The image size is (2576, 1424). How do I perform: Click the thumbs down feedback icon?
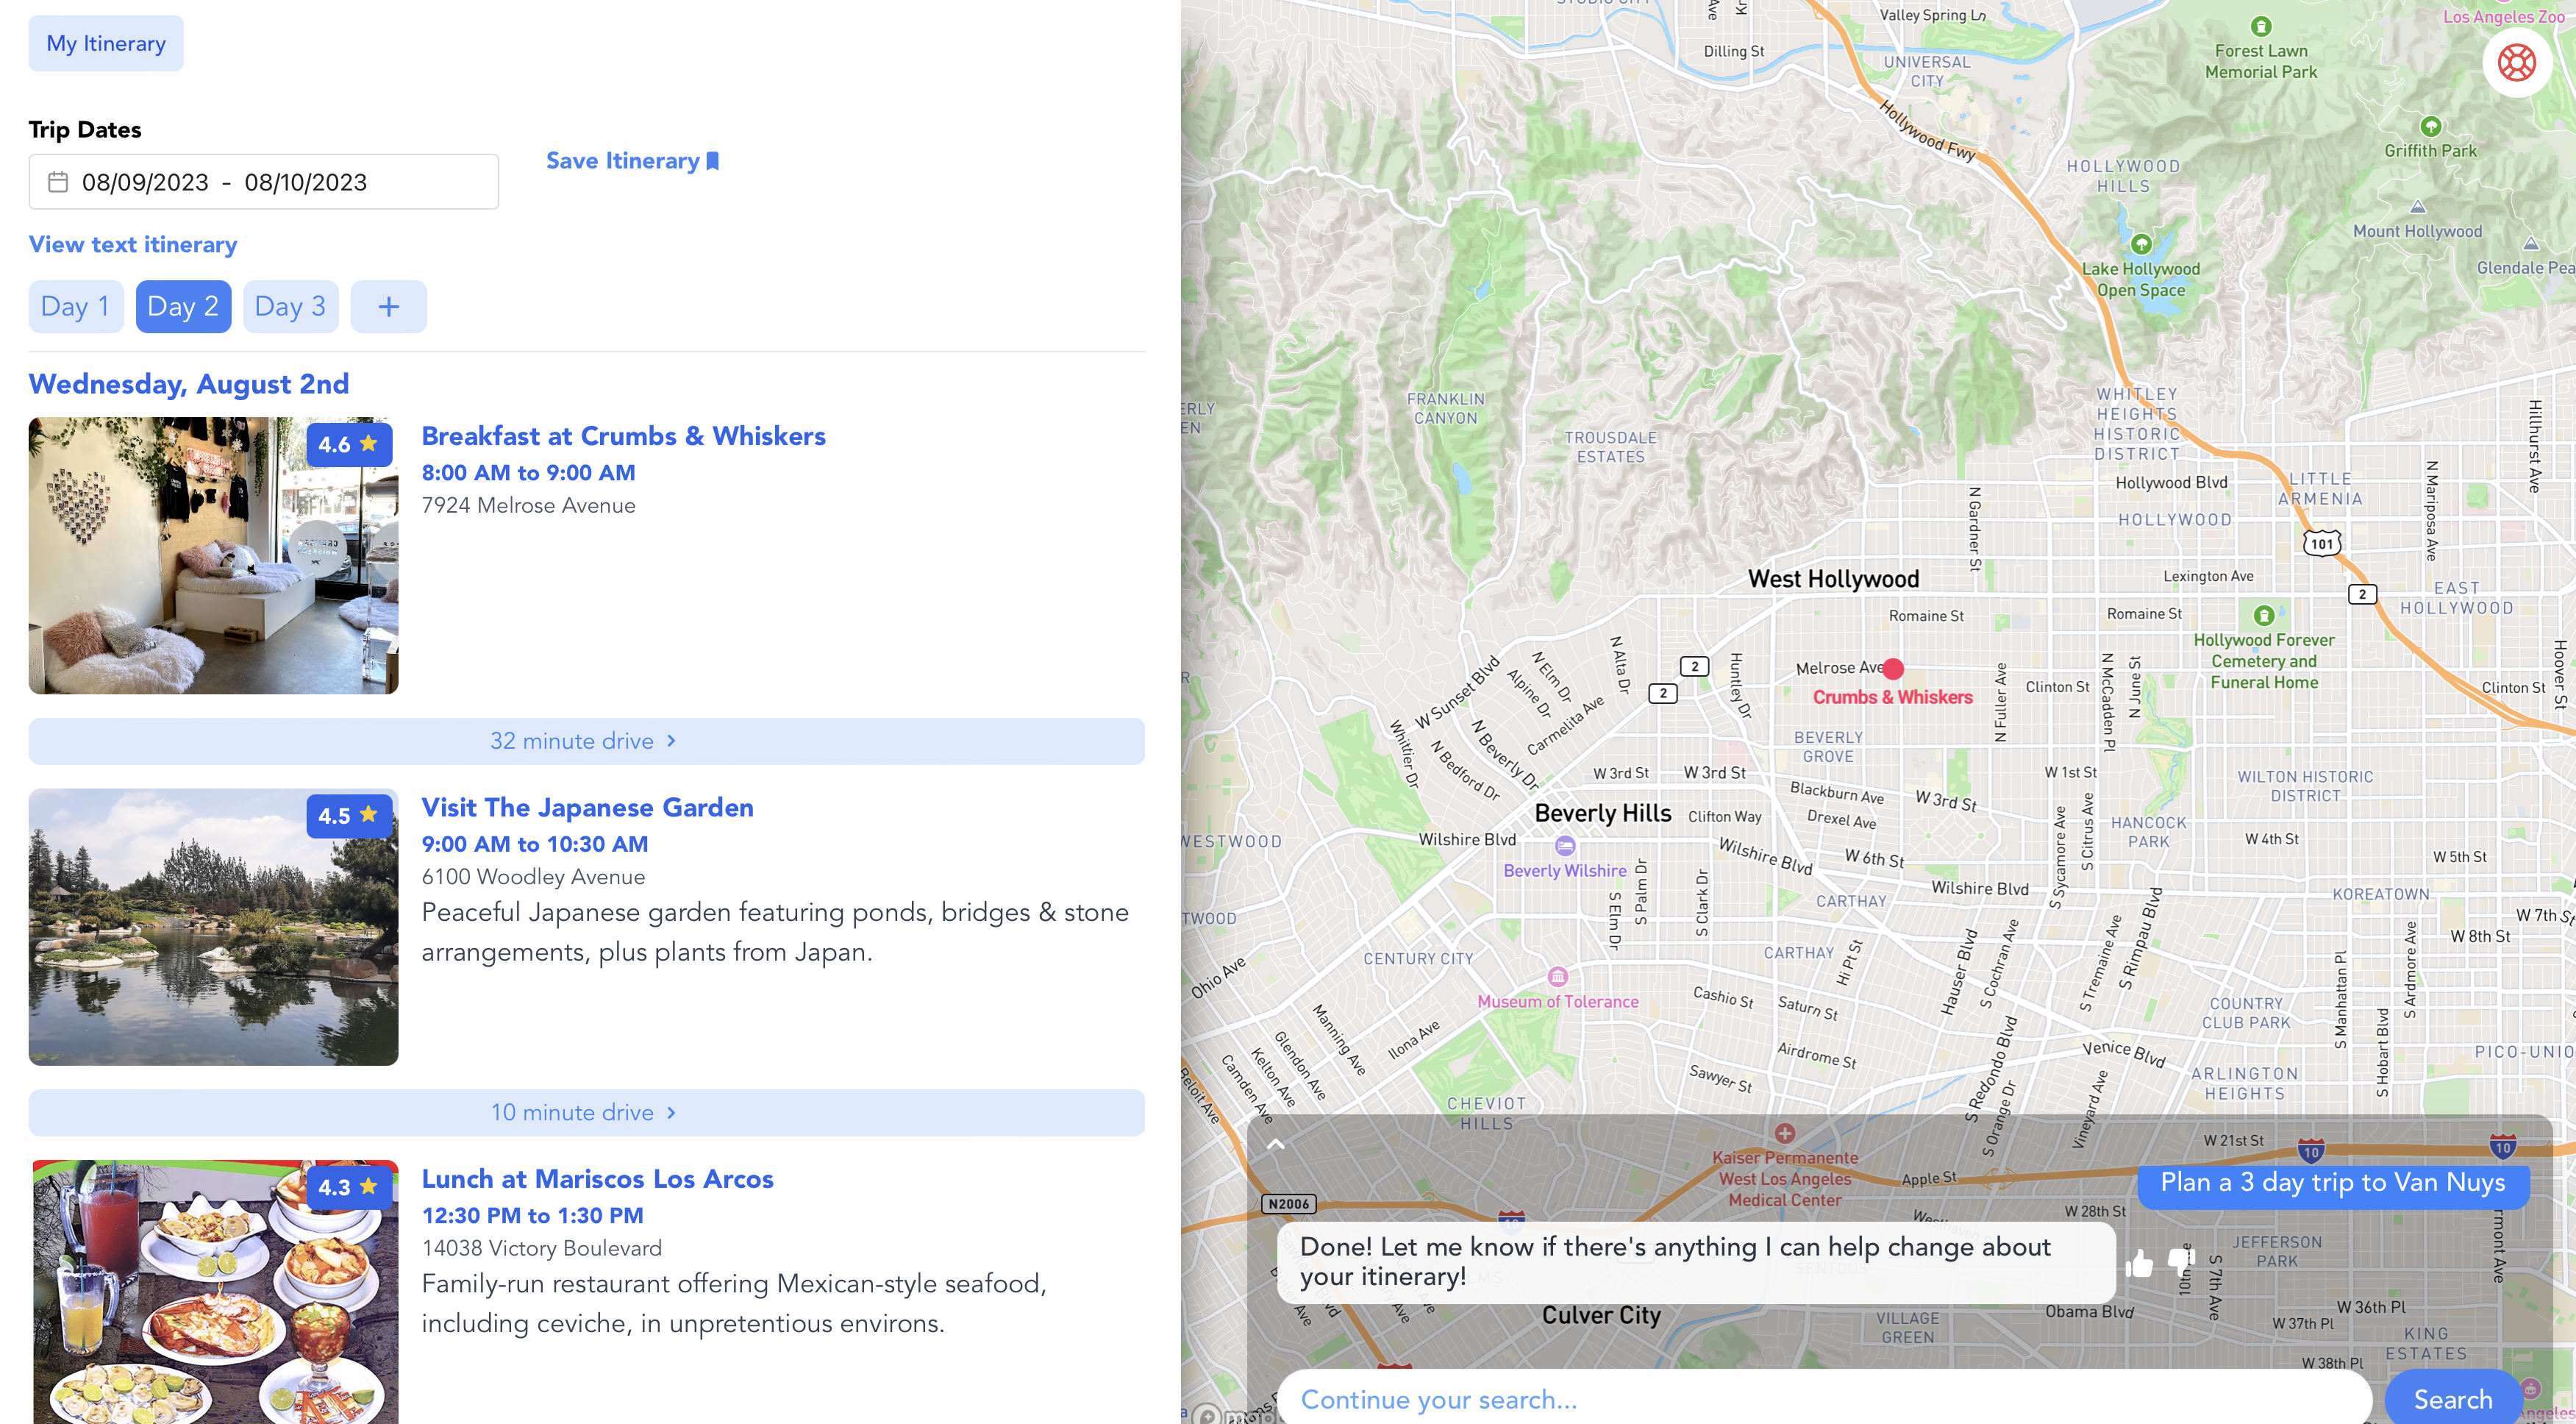click(2181, 1260)
